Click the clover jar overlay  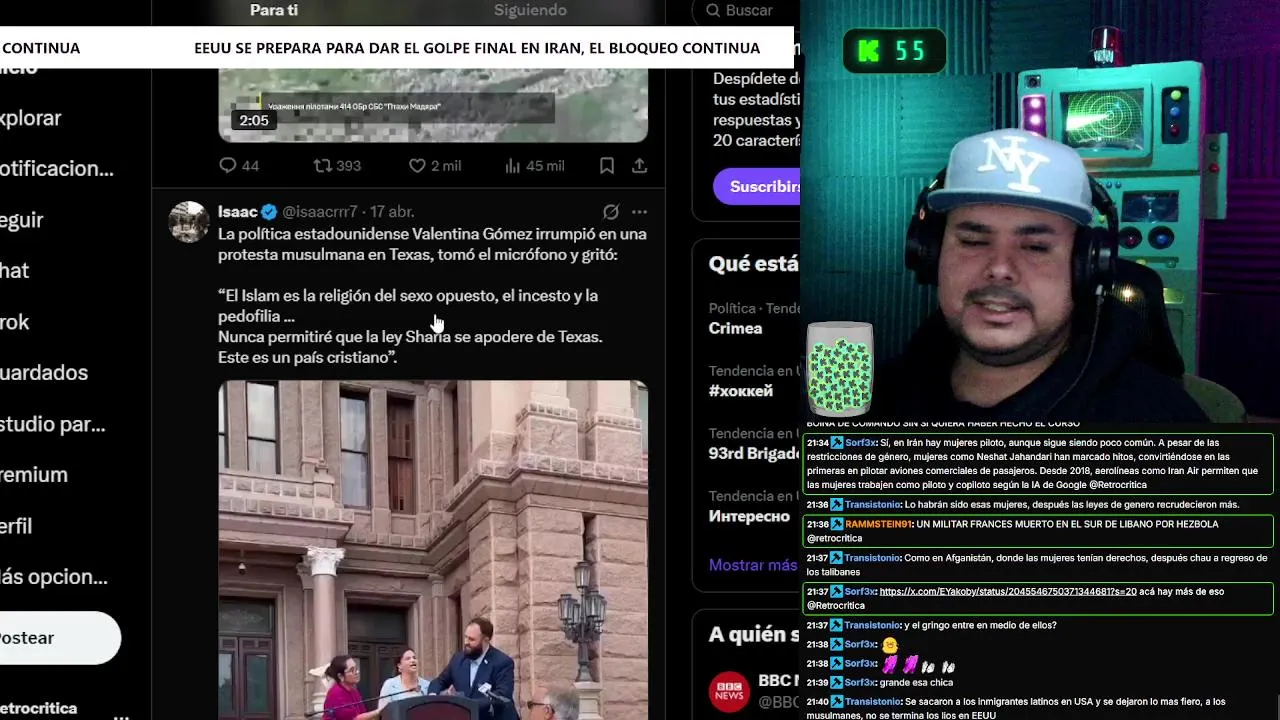[840, 369]
